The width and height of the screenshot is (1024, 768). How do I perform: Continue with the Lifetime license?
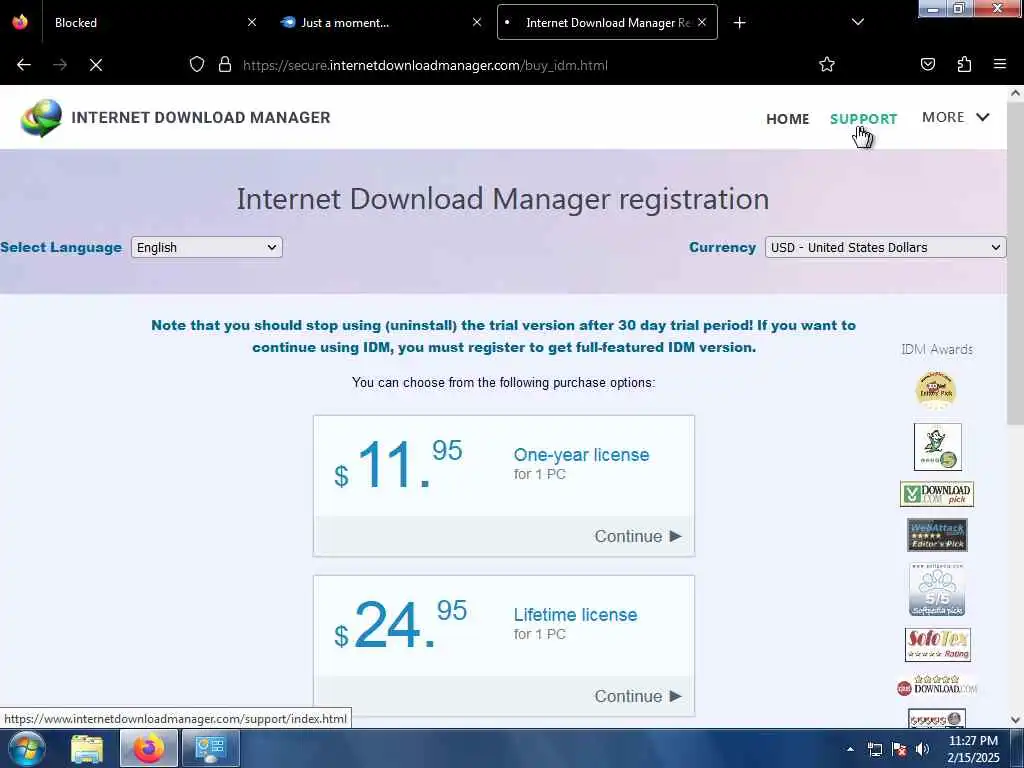tap(638, 696)
